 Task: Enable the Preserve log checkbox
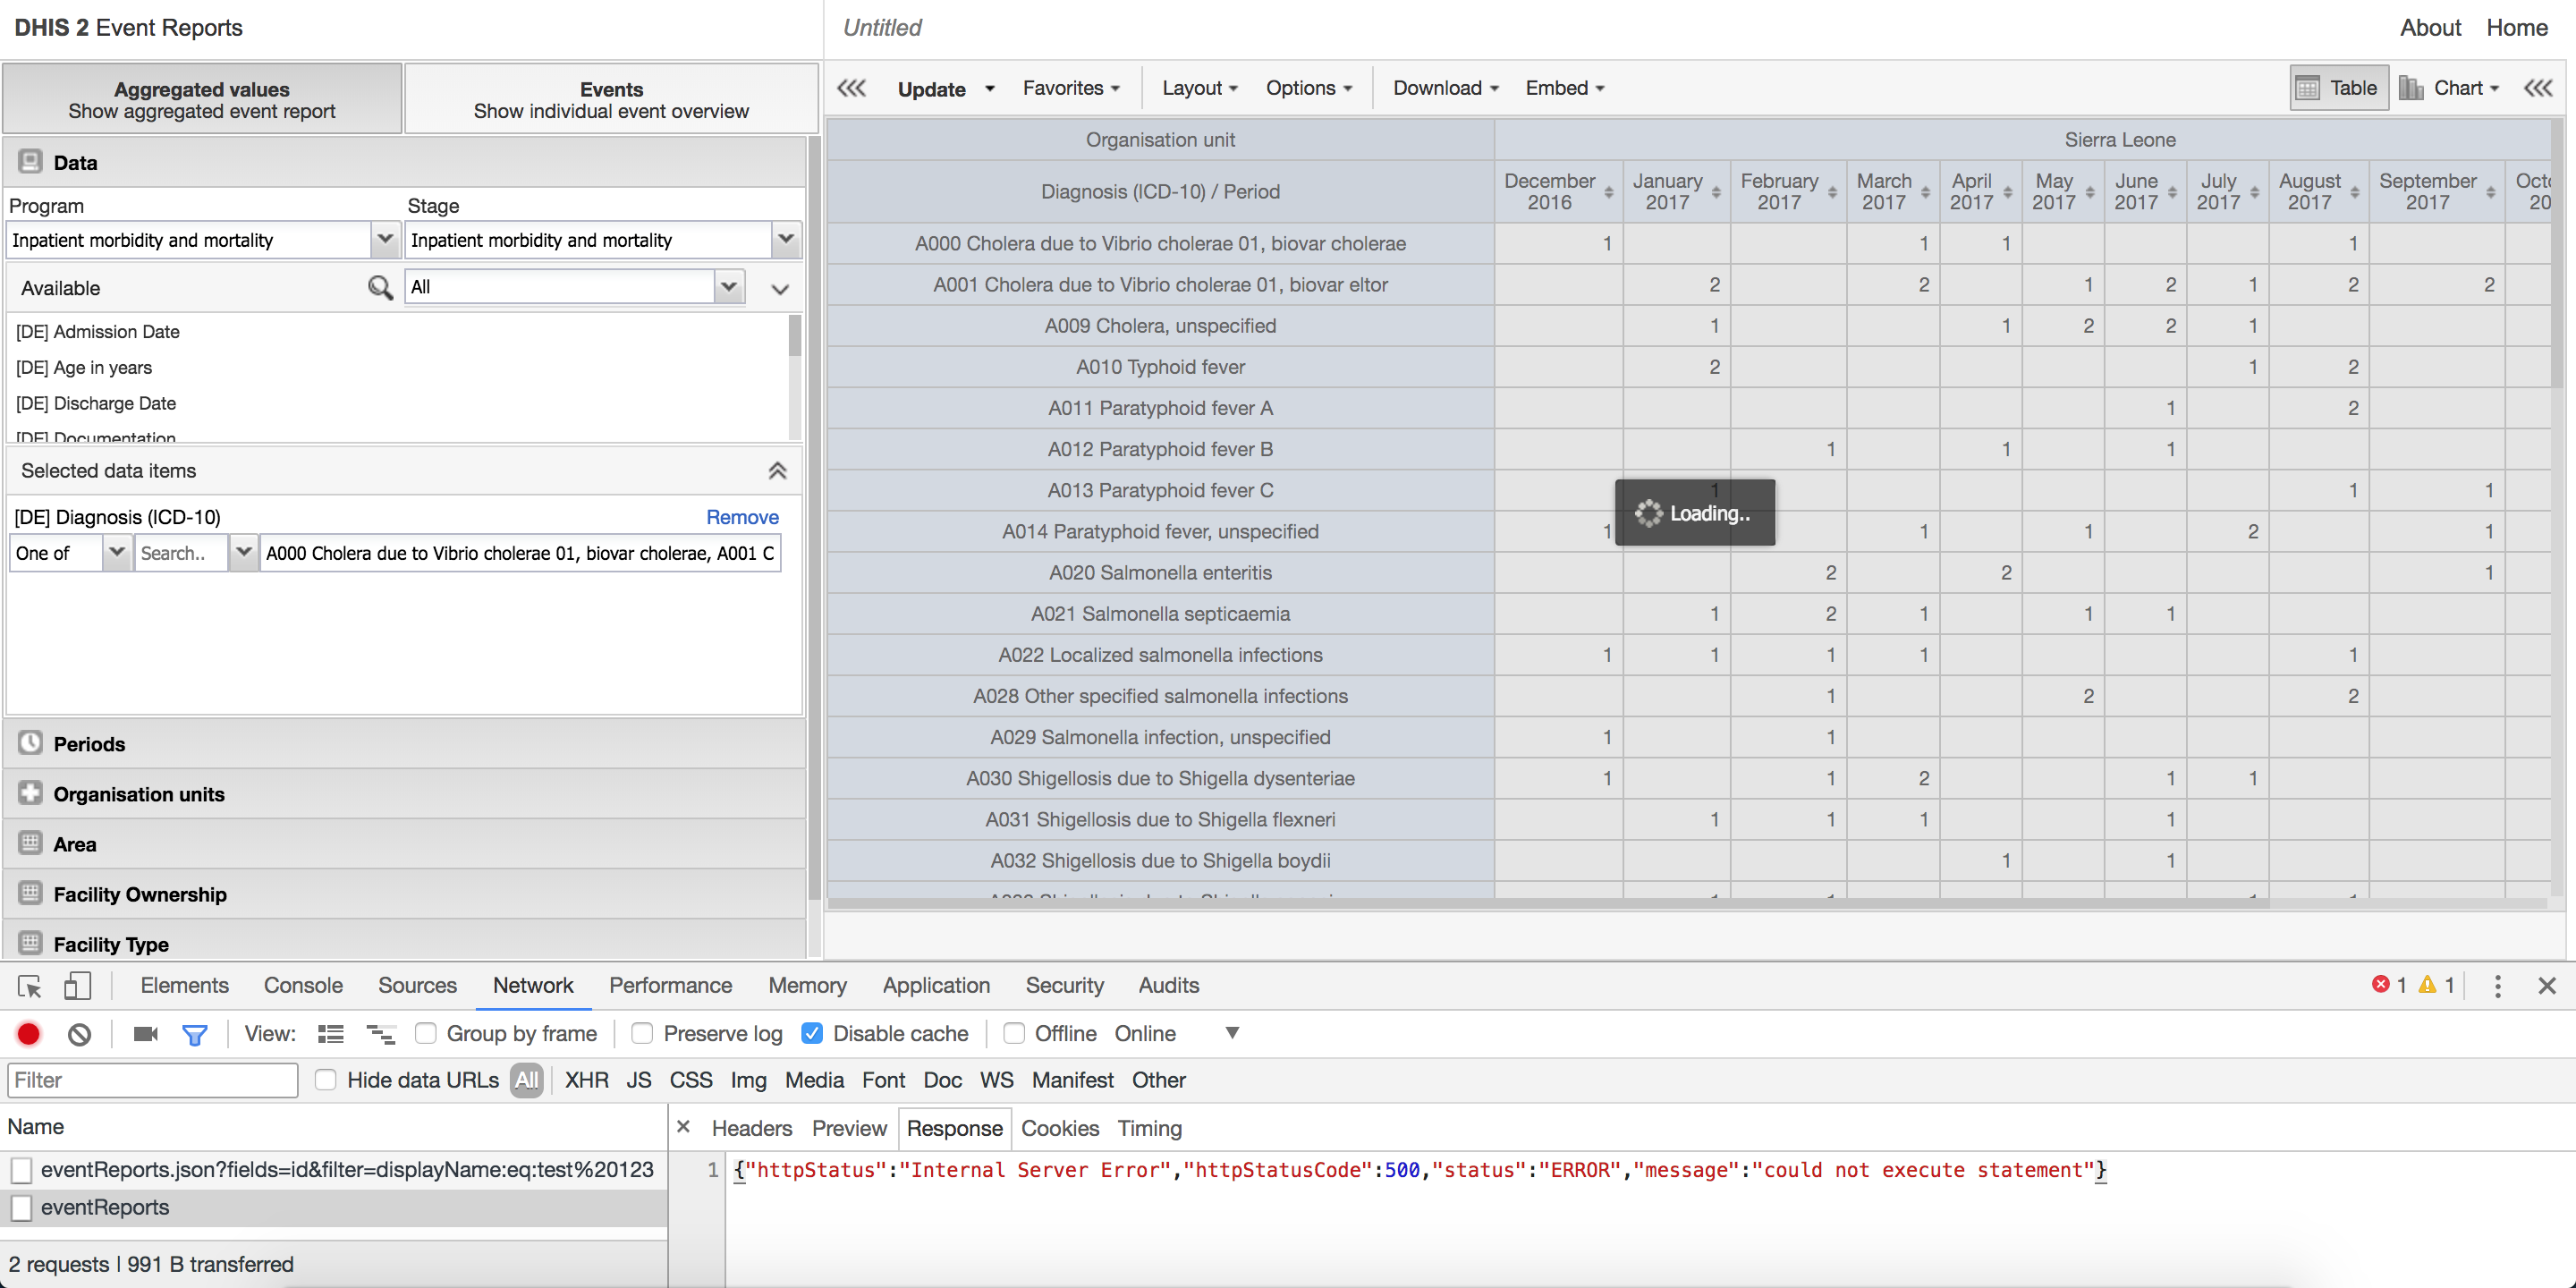(642, 1034)
